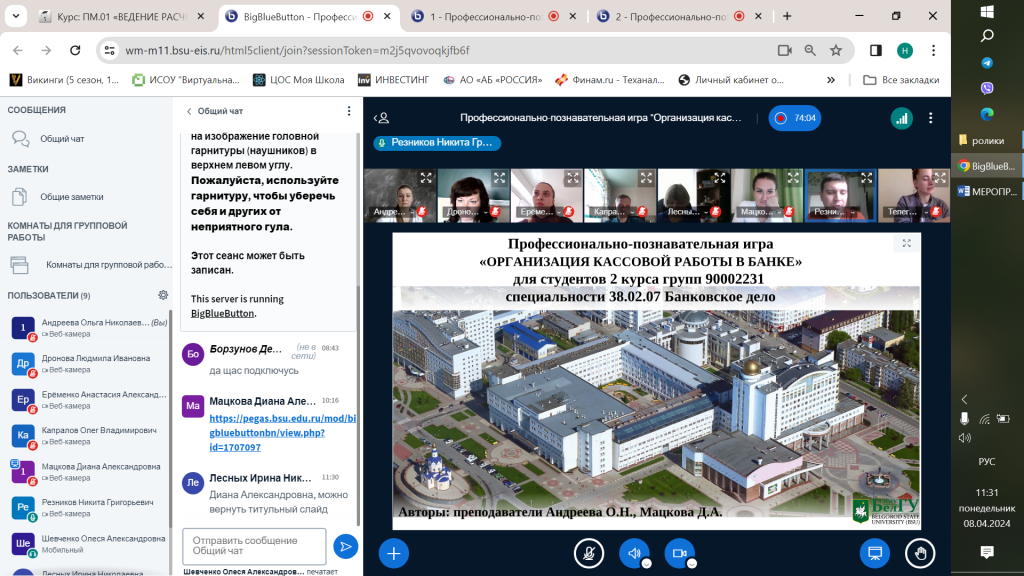Open camera permission icon in address bar
Image resolution: width=1024 pixels, height=576 pixels.
[x=784, y=50]
